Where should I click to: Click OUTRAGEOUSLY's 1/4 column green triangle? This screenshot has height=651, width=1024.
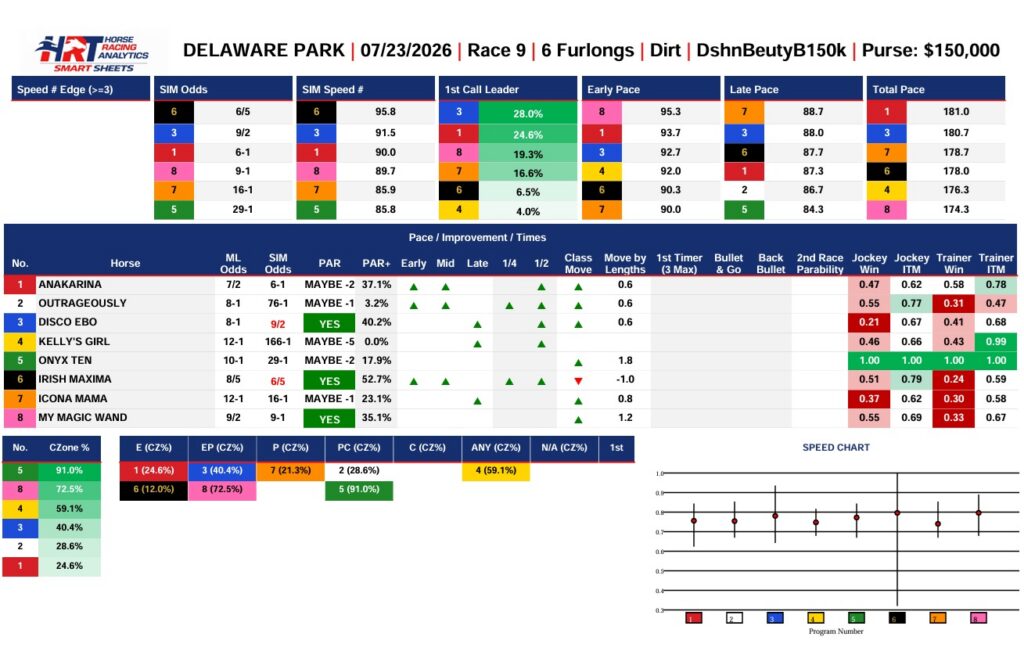[x=509, y=306]
